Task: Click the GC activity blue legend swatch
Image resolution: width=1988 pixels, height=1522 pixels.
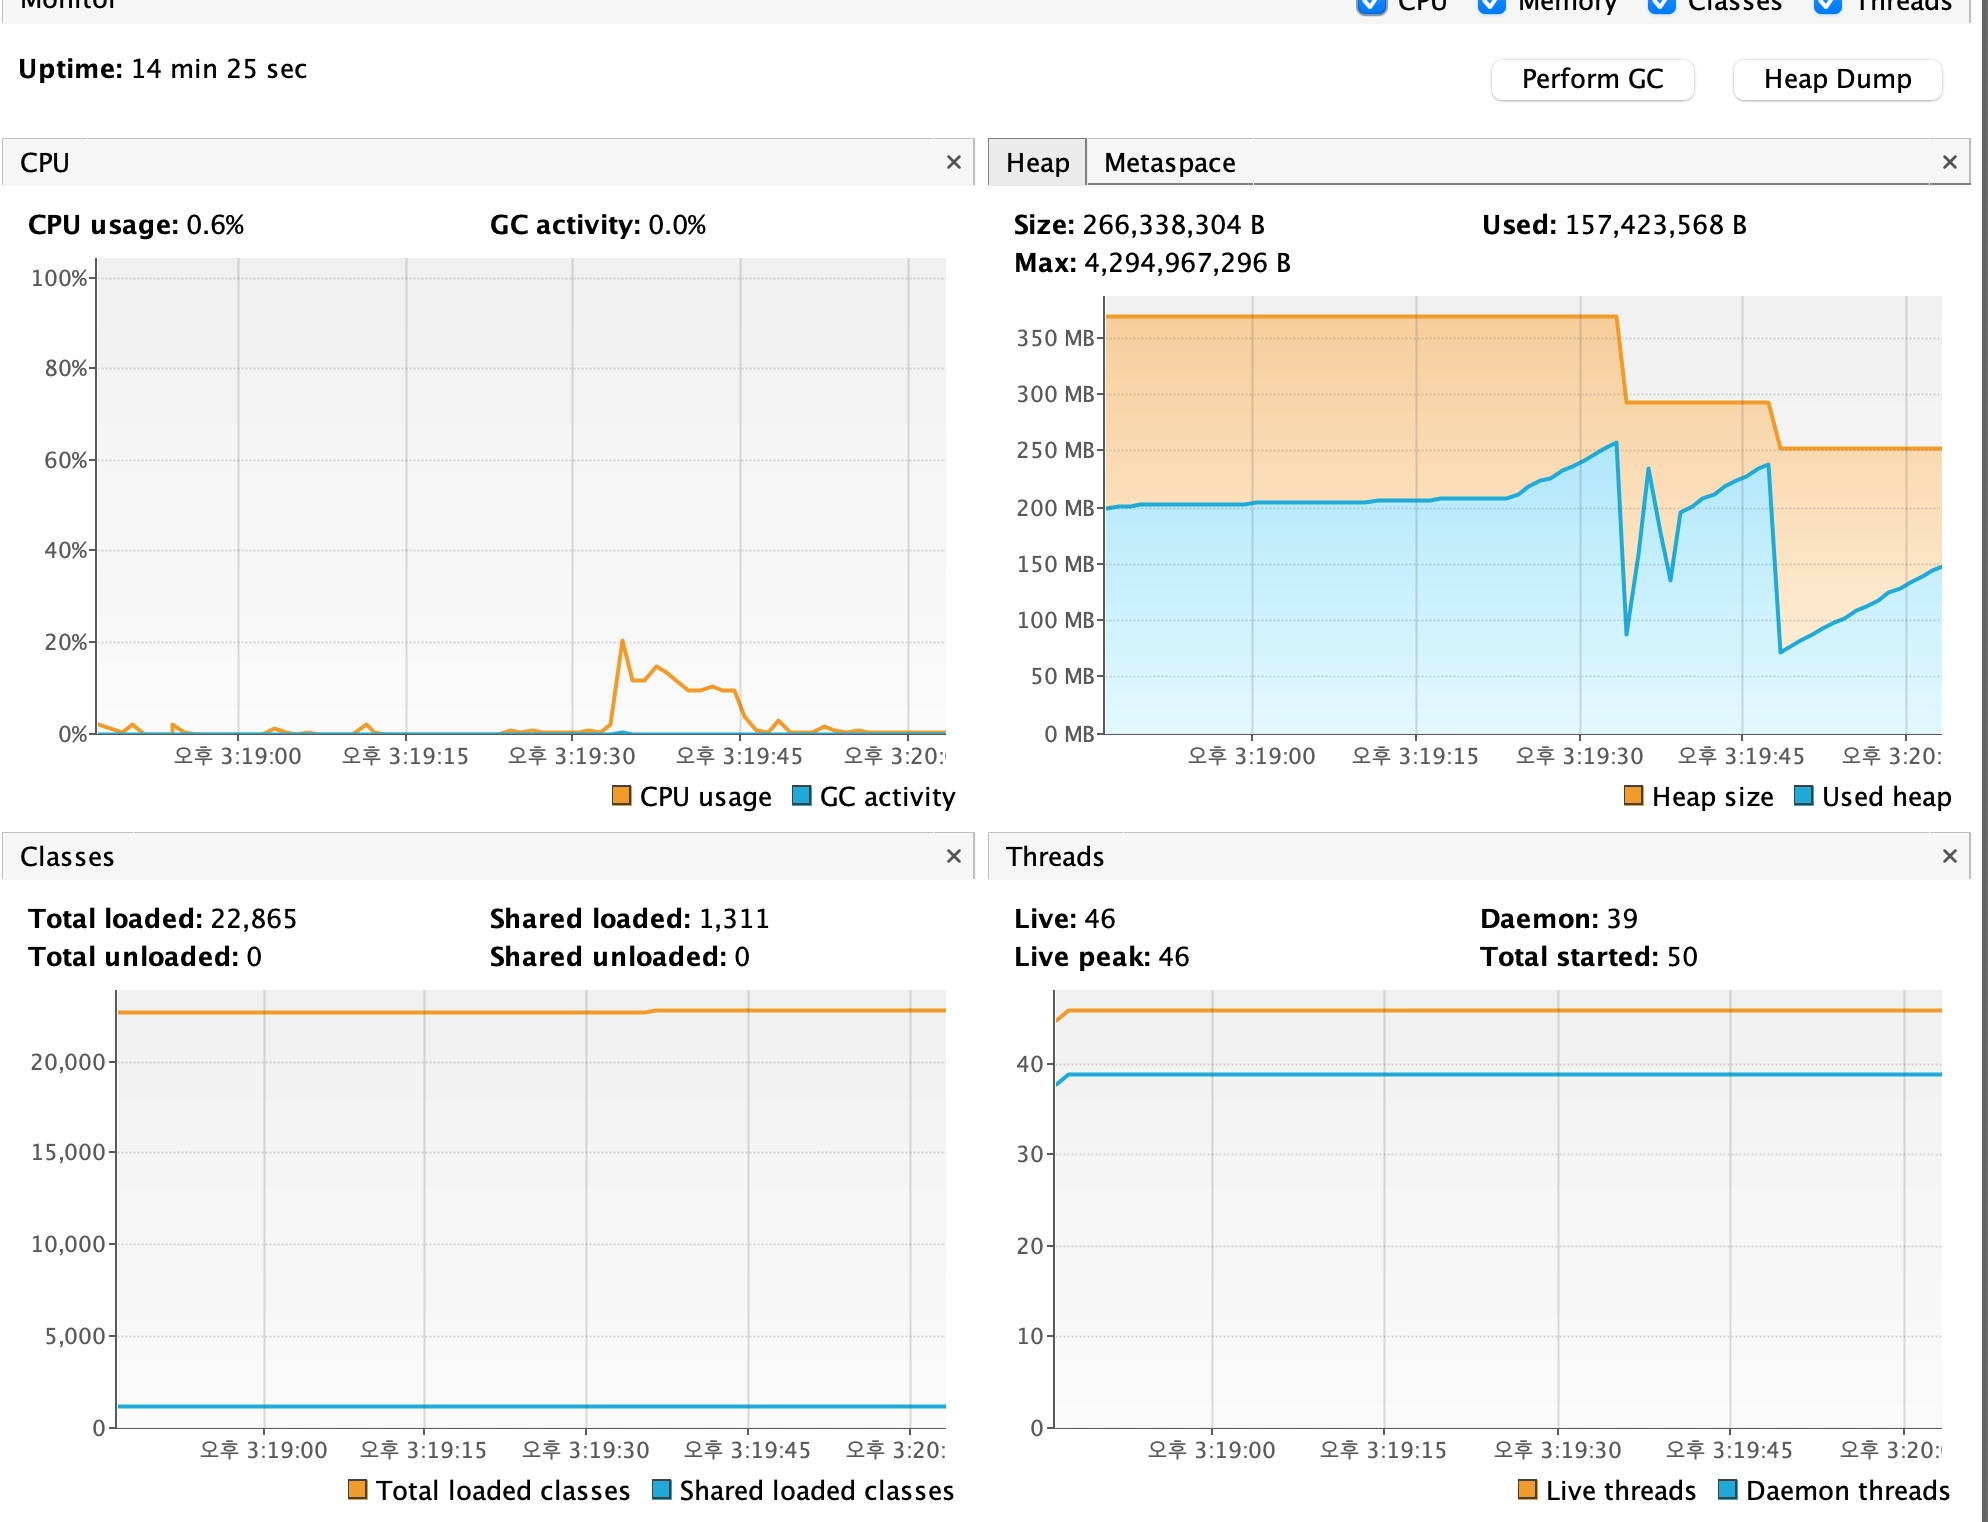Action: (801, 796)
